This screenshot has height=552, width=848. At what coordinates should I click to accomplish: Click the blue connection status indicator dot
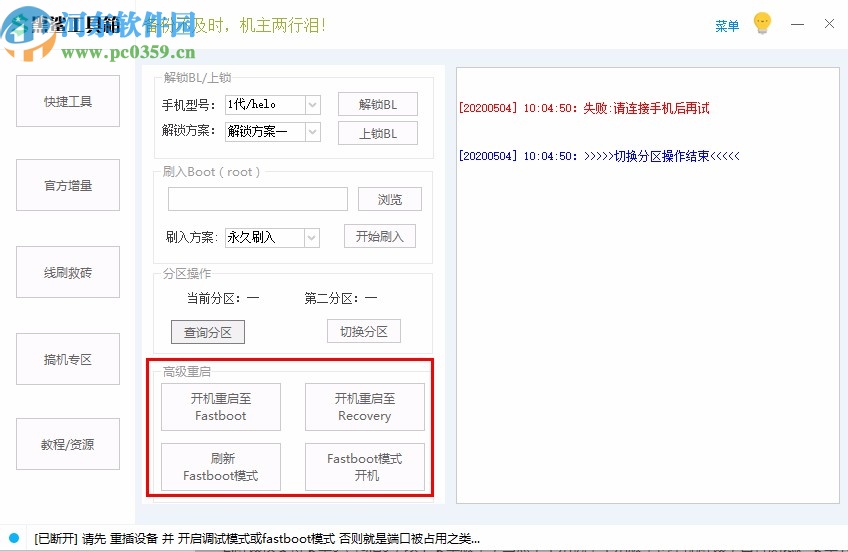[14, 538]
